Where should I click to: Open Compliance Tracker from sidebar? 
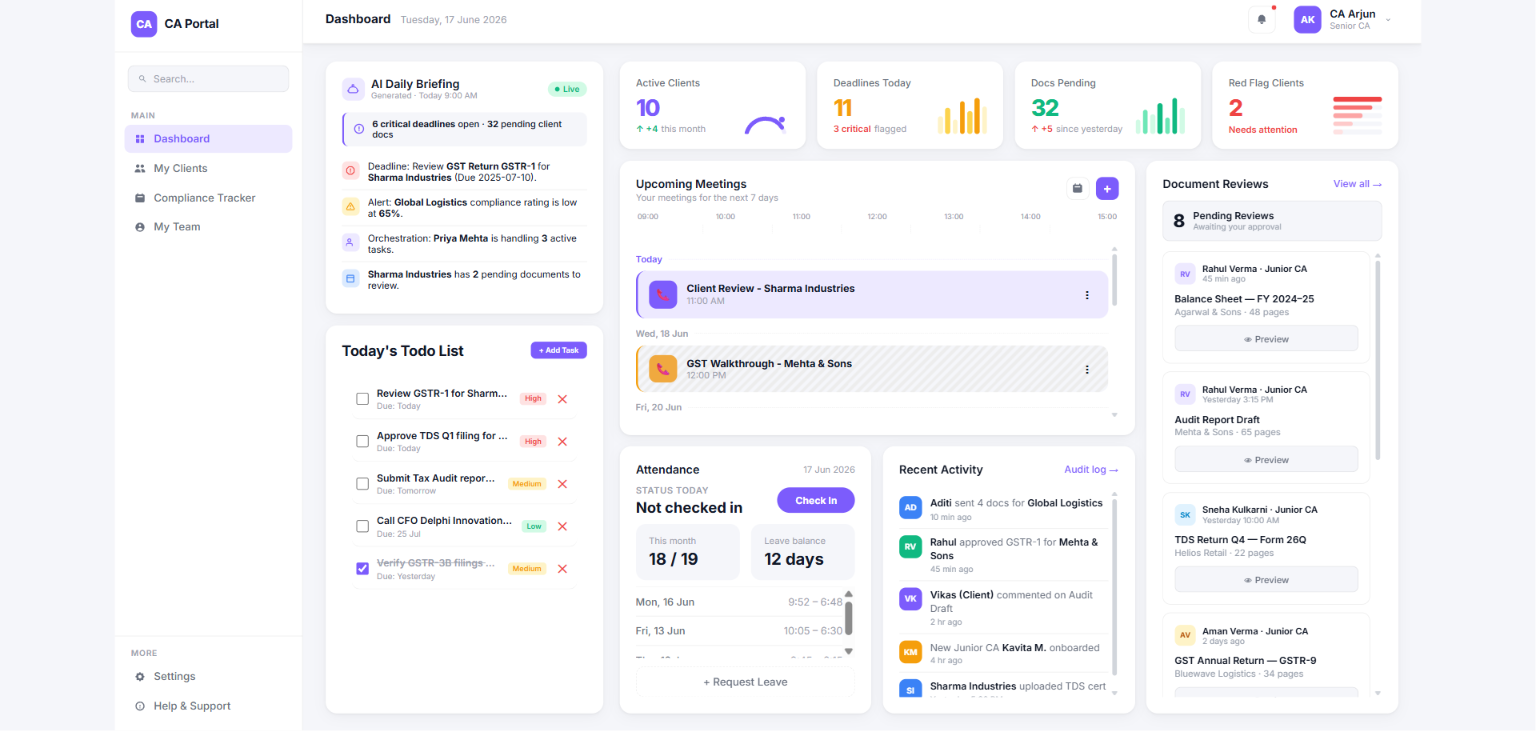[x=208, y=198]
